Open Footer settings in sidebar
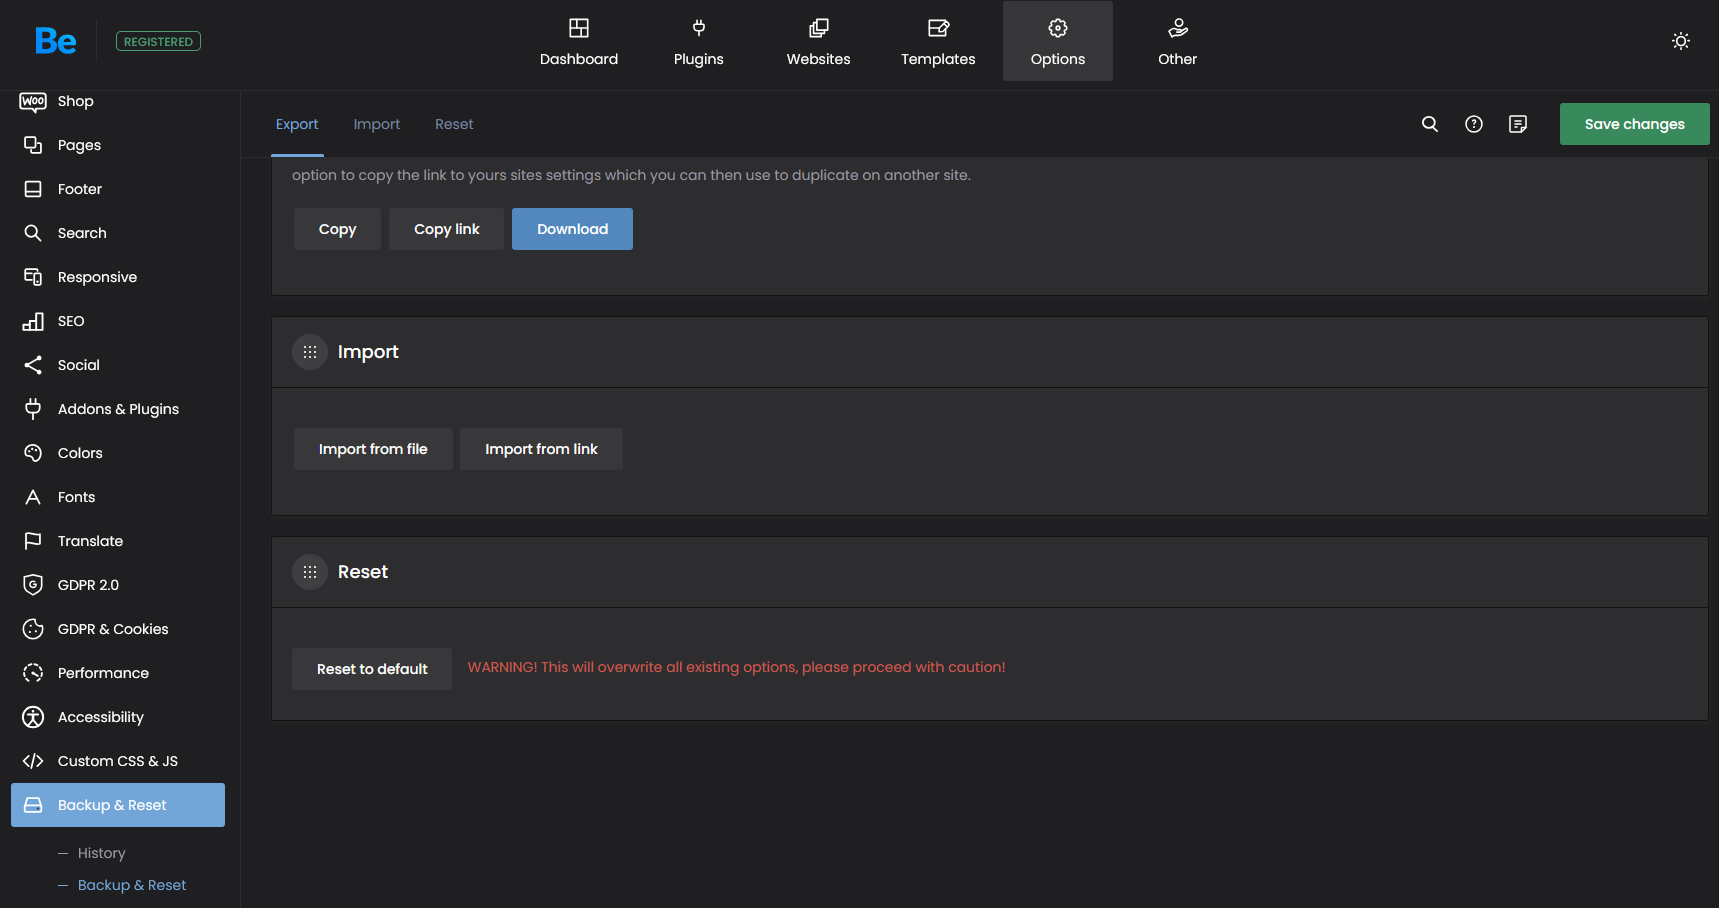 (118, 189)
